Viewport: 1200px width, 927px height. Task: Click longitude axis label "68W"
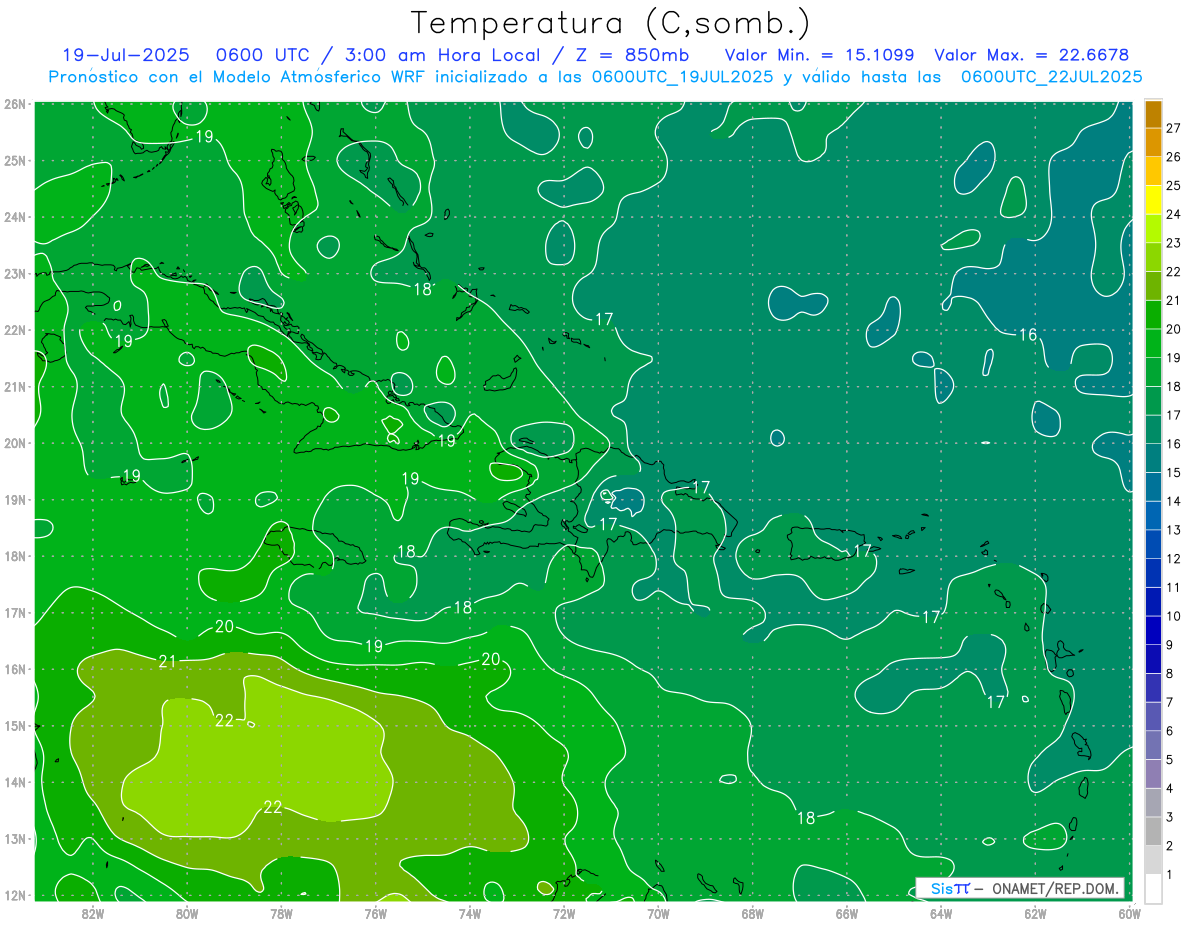pos(753,913)
